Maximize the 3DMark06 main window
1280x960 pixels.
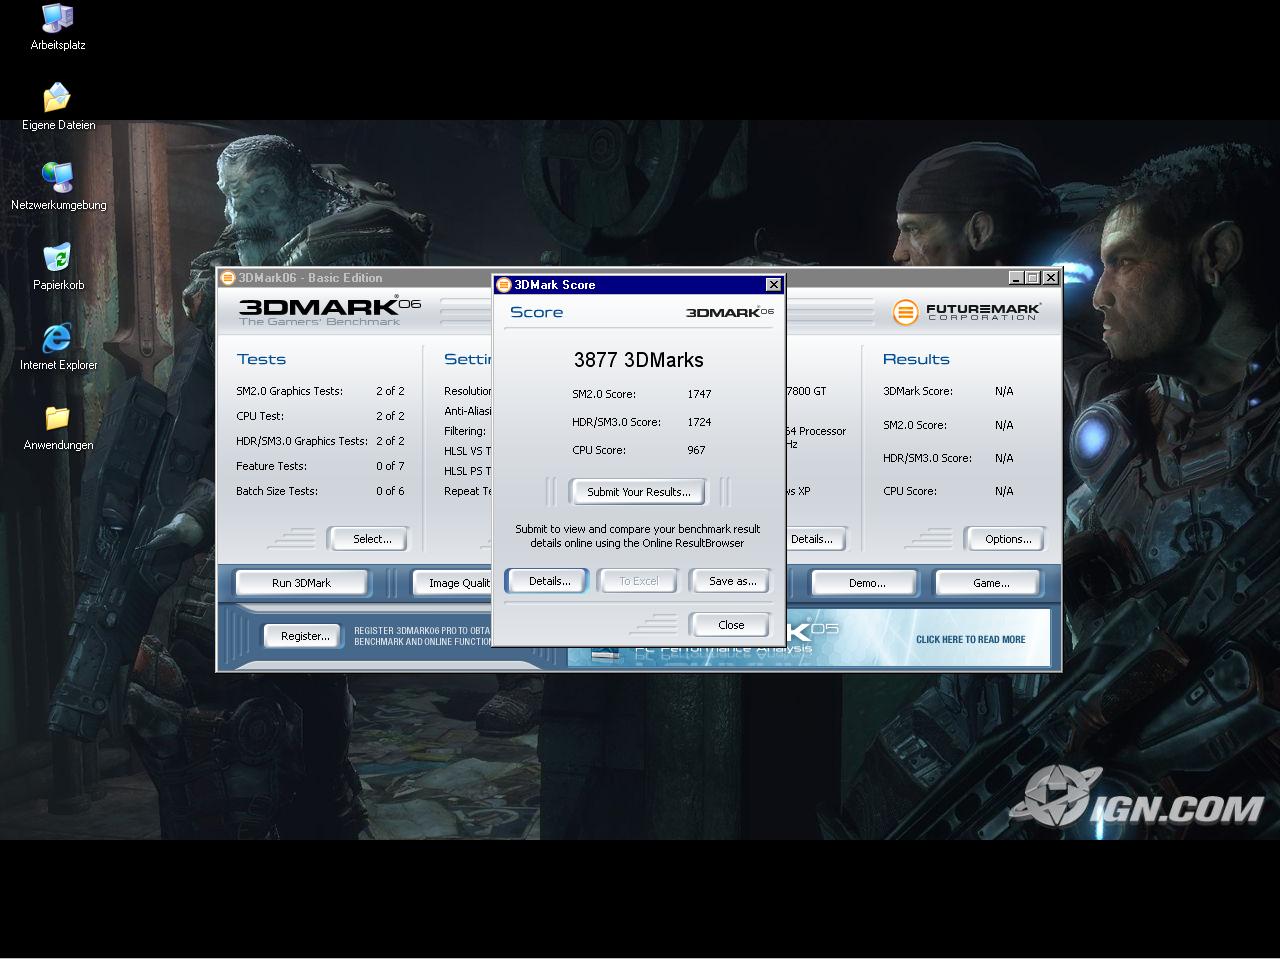click(x=1033, y=278)
